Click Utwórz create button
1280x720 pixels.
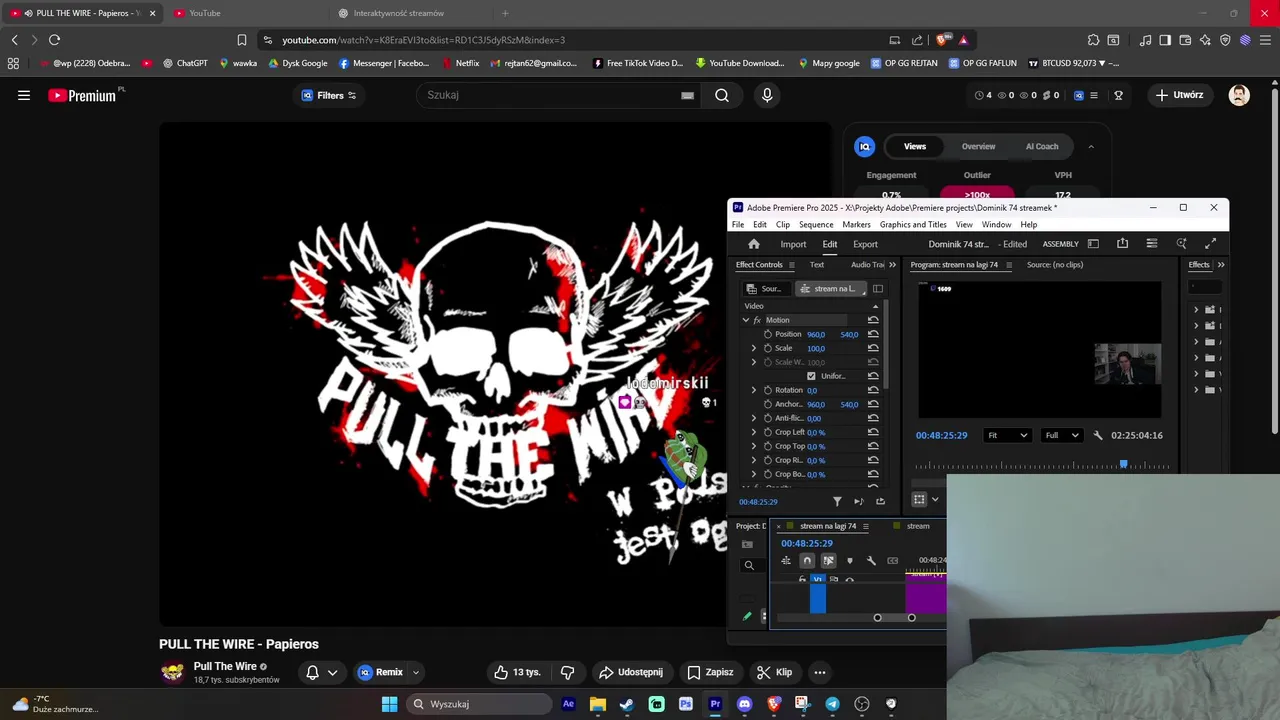pyautogui.click(x=1179, y=95)
